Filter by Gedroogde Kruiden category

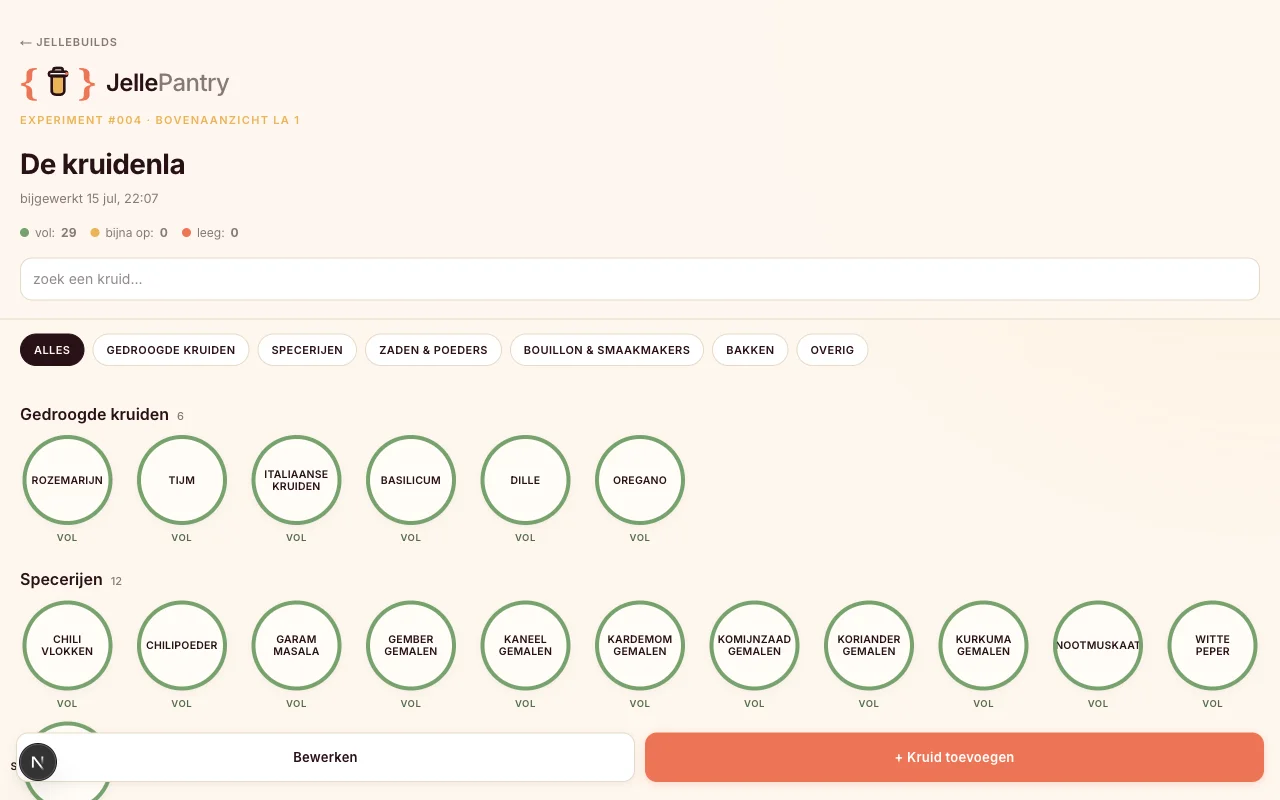[x=171, y=350]
